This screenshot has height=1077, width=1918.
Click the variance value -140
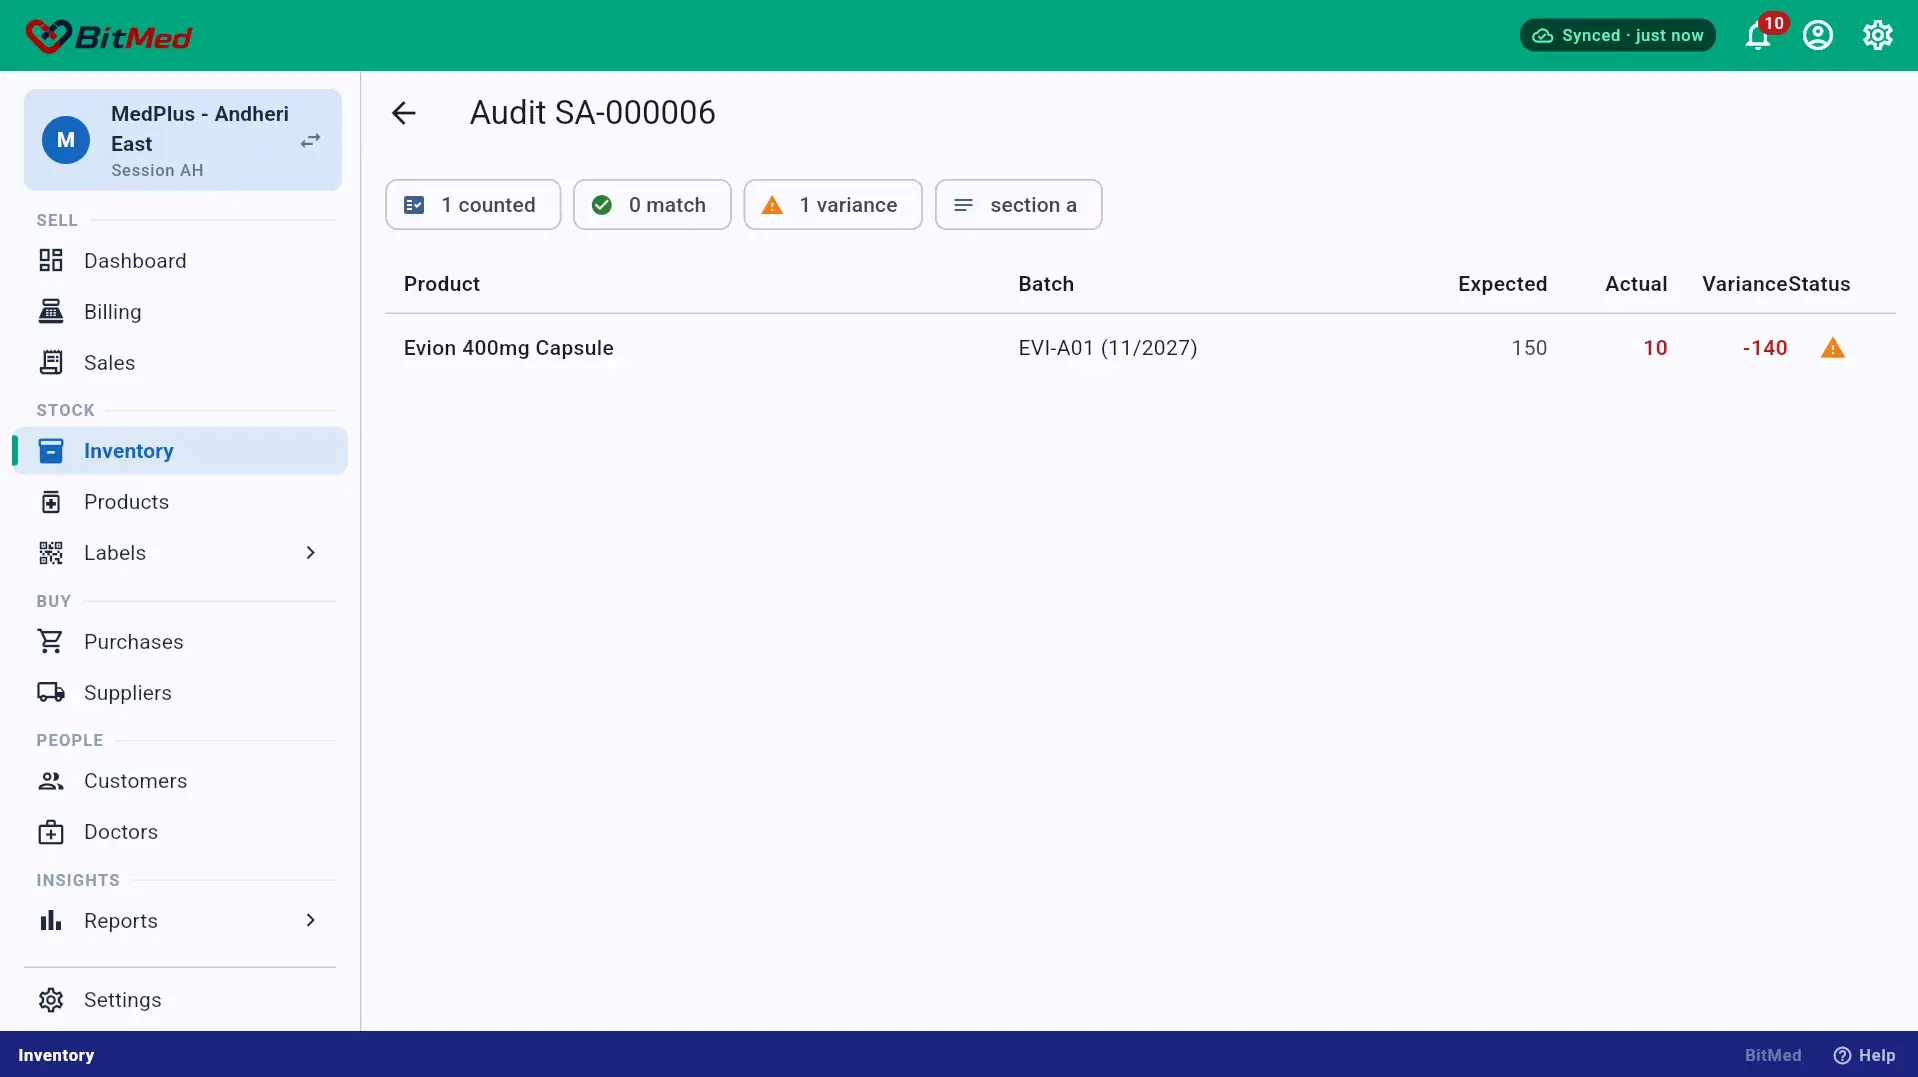pyautogui.click(x=1764, y=348)
